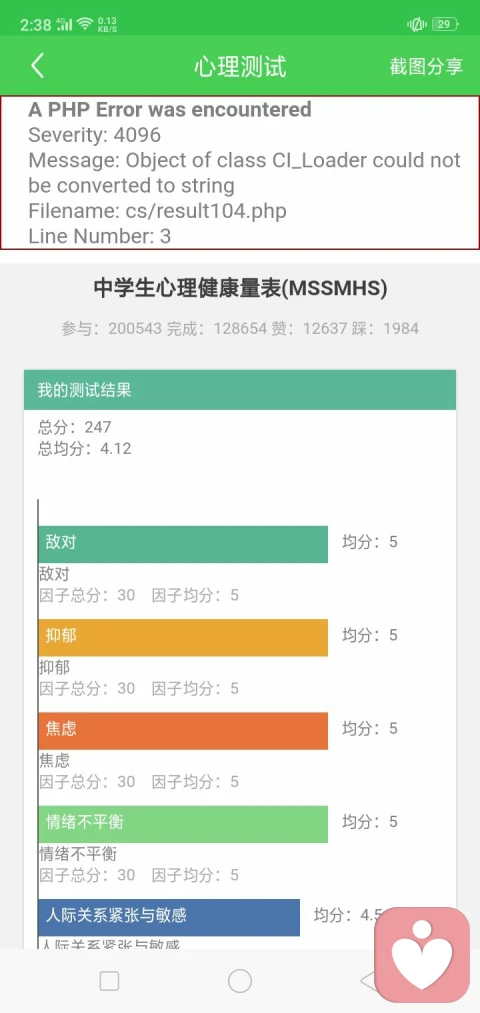Tap the 心理测试 page title
The image size is (480, 1013).
pos(240,67)
